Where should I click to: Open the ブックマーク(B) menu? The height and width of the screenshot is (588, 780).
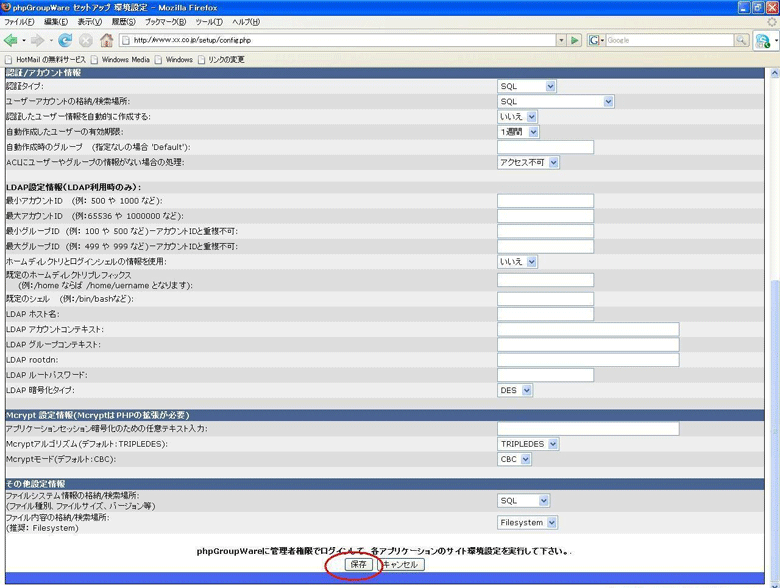(165, 22)
